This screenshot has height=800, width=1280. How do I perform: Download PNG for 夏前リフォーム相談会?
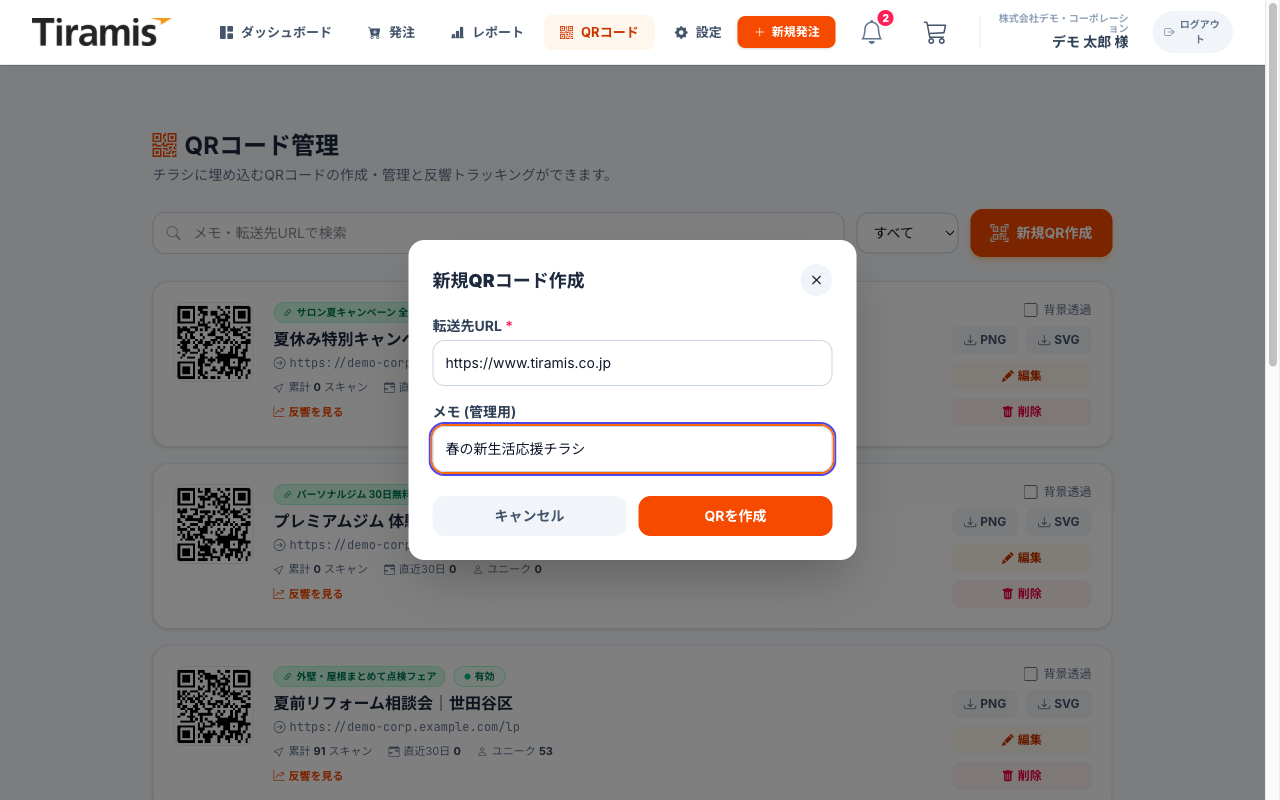(x=985, y=704)
